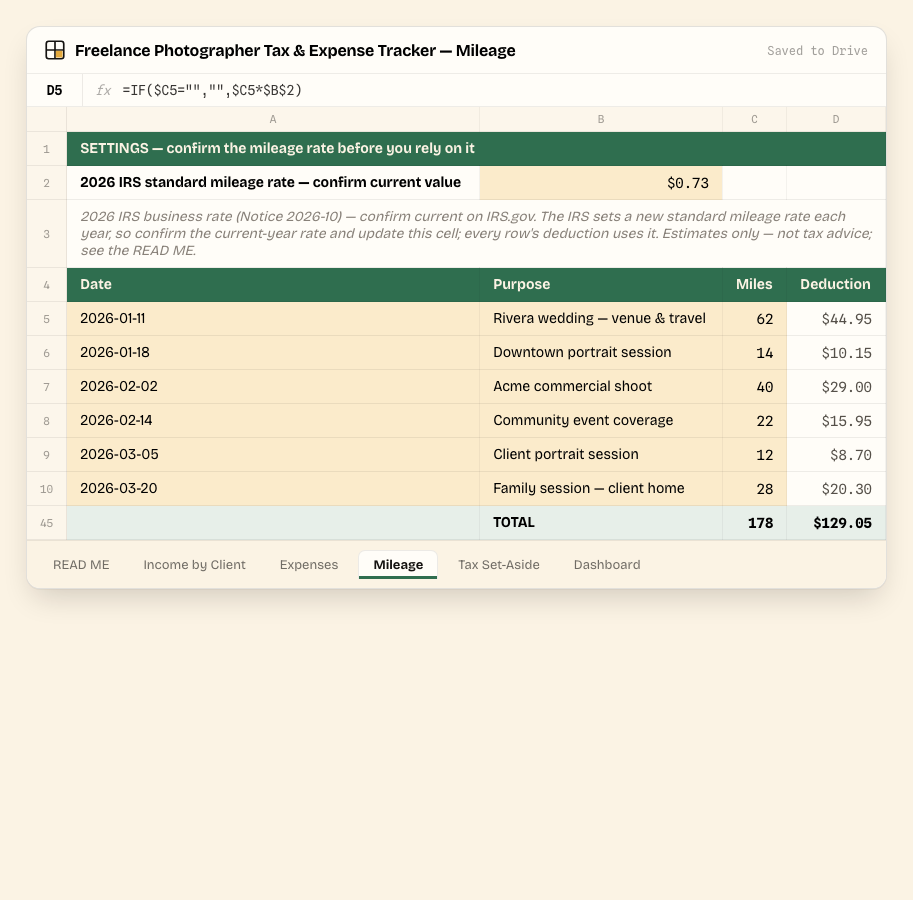913x900 pixels.
Task: Click the total miles cell 178
Action: point(755,523)
